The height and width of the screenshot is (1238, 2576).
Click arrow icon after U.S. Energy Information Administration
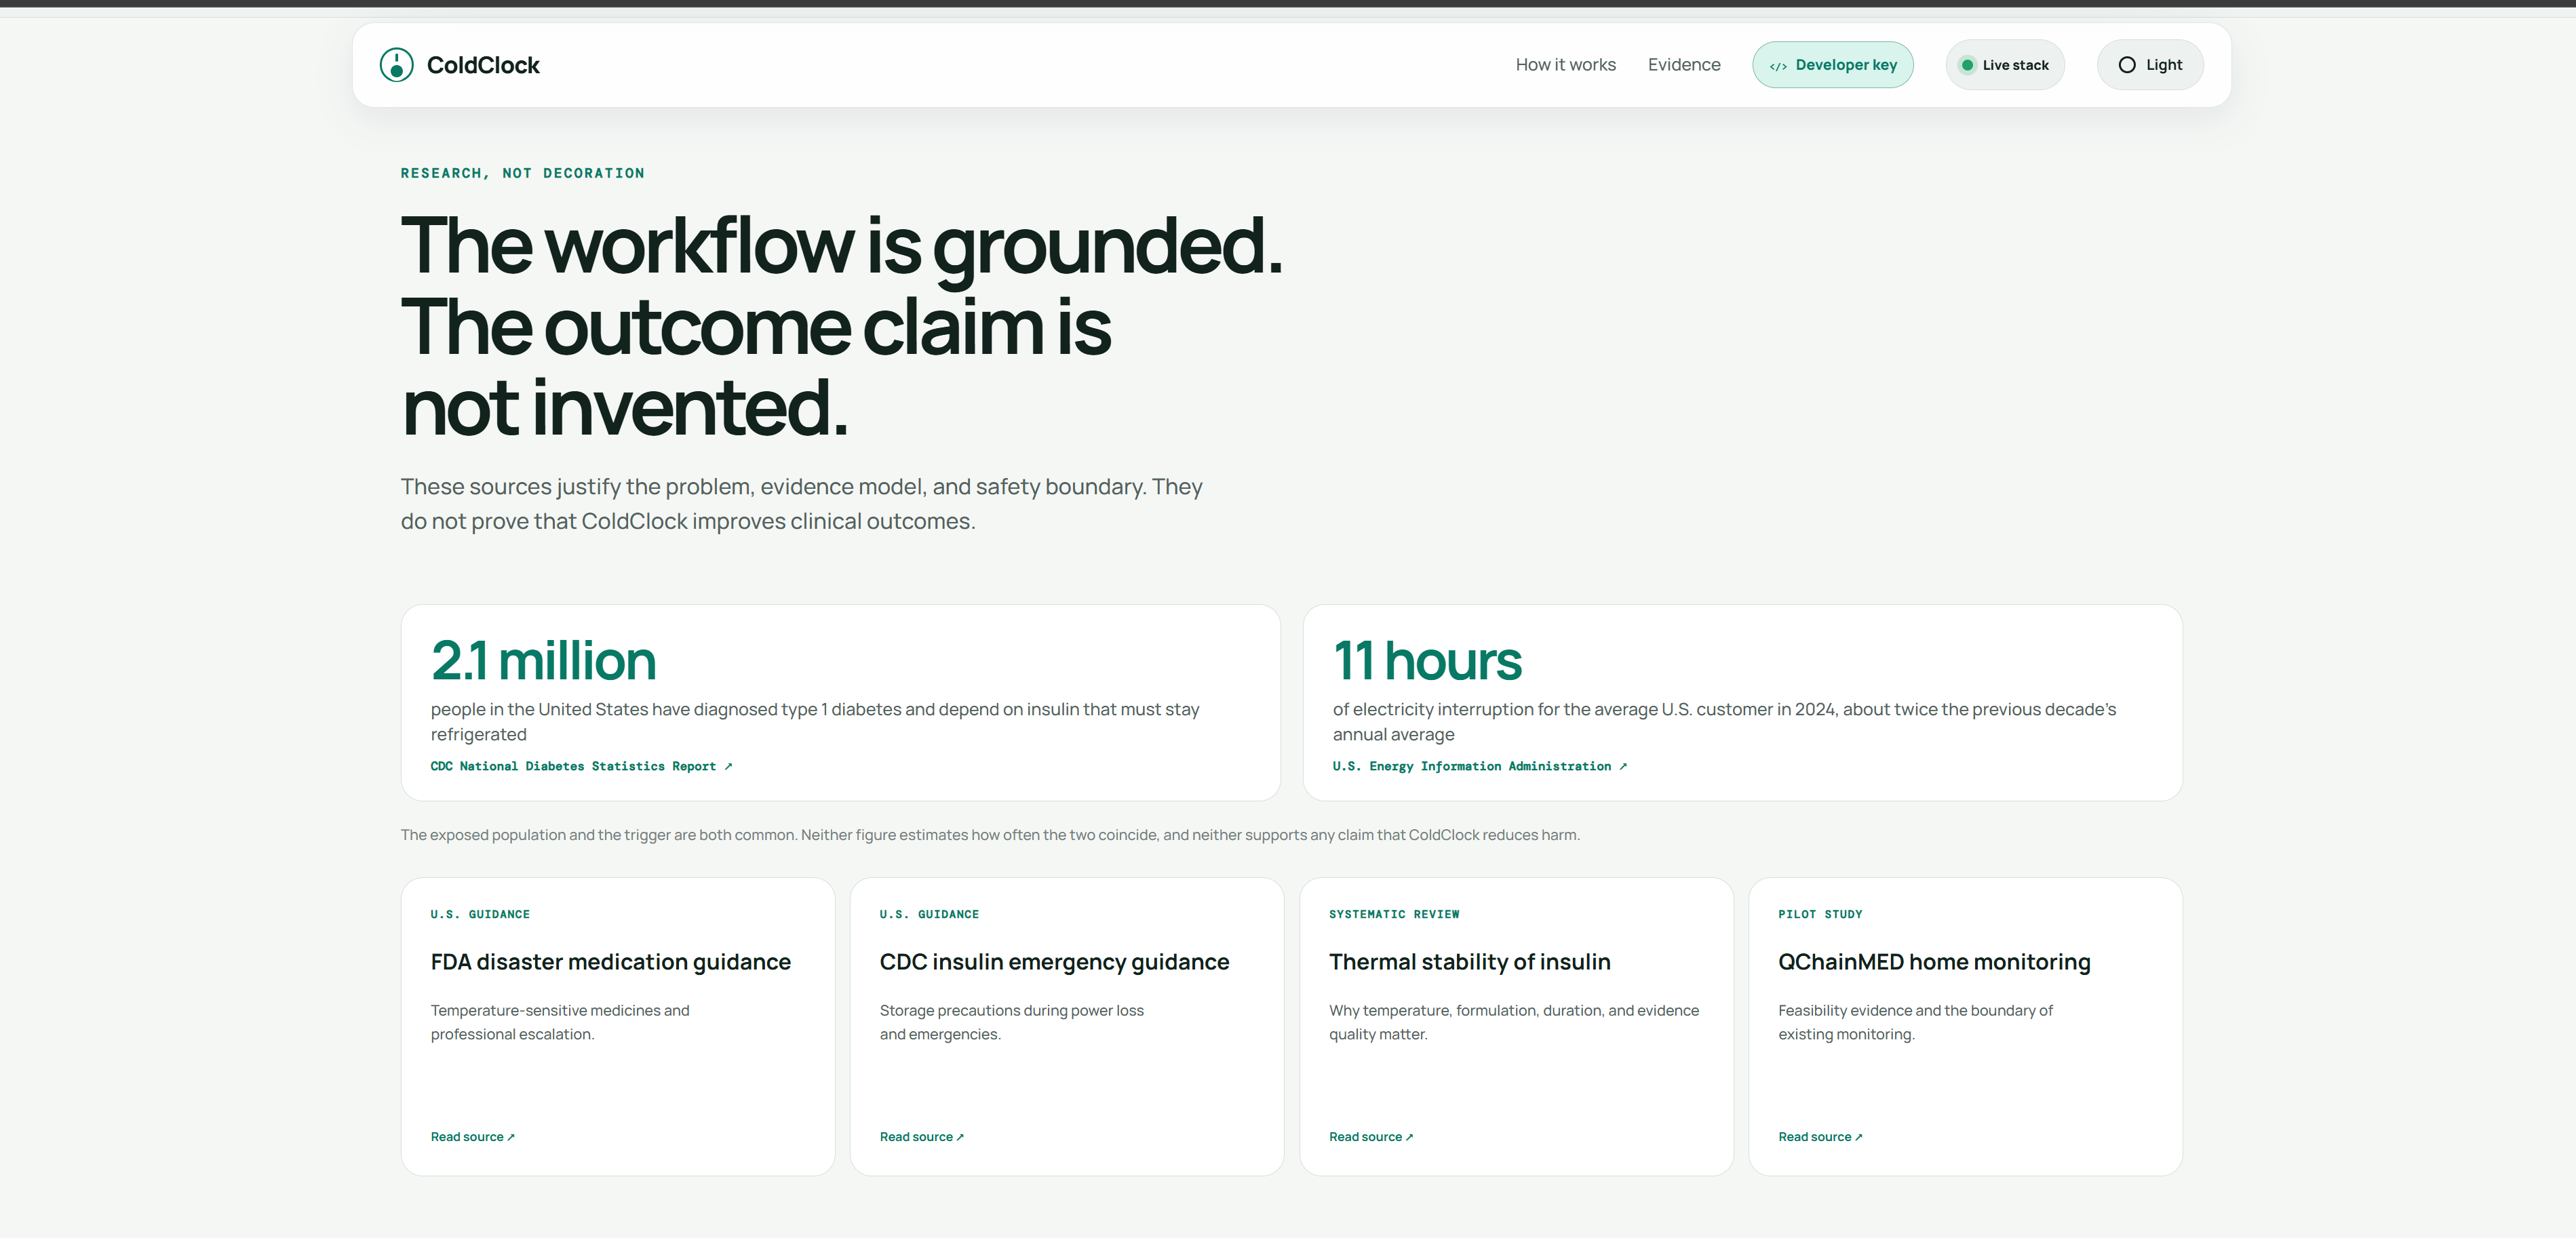pyautogui.click(x=1622, y=766)
